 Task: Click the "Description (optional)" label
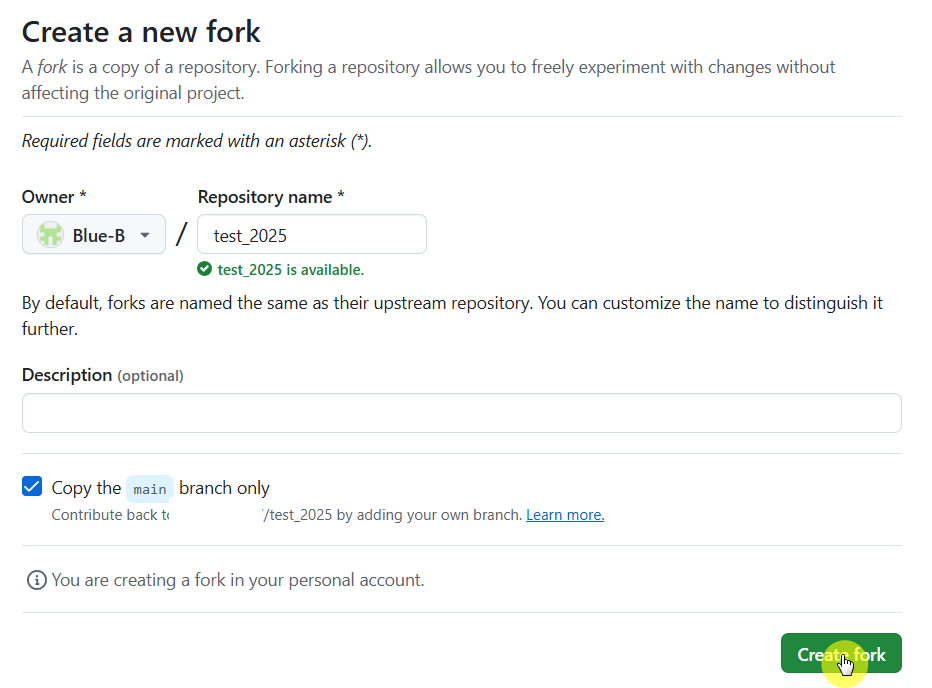pyautogui.click(x=102, y=375)
